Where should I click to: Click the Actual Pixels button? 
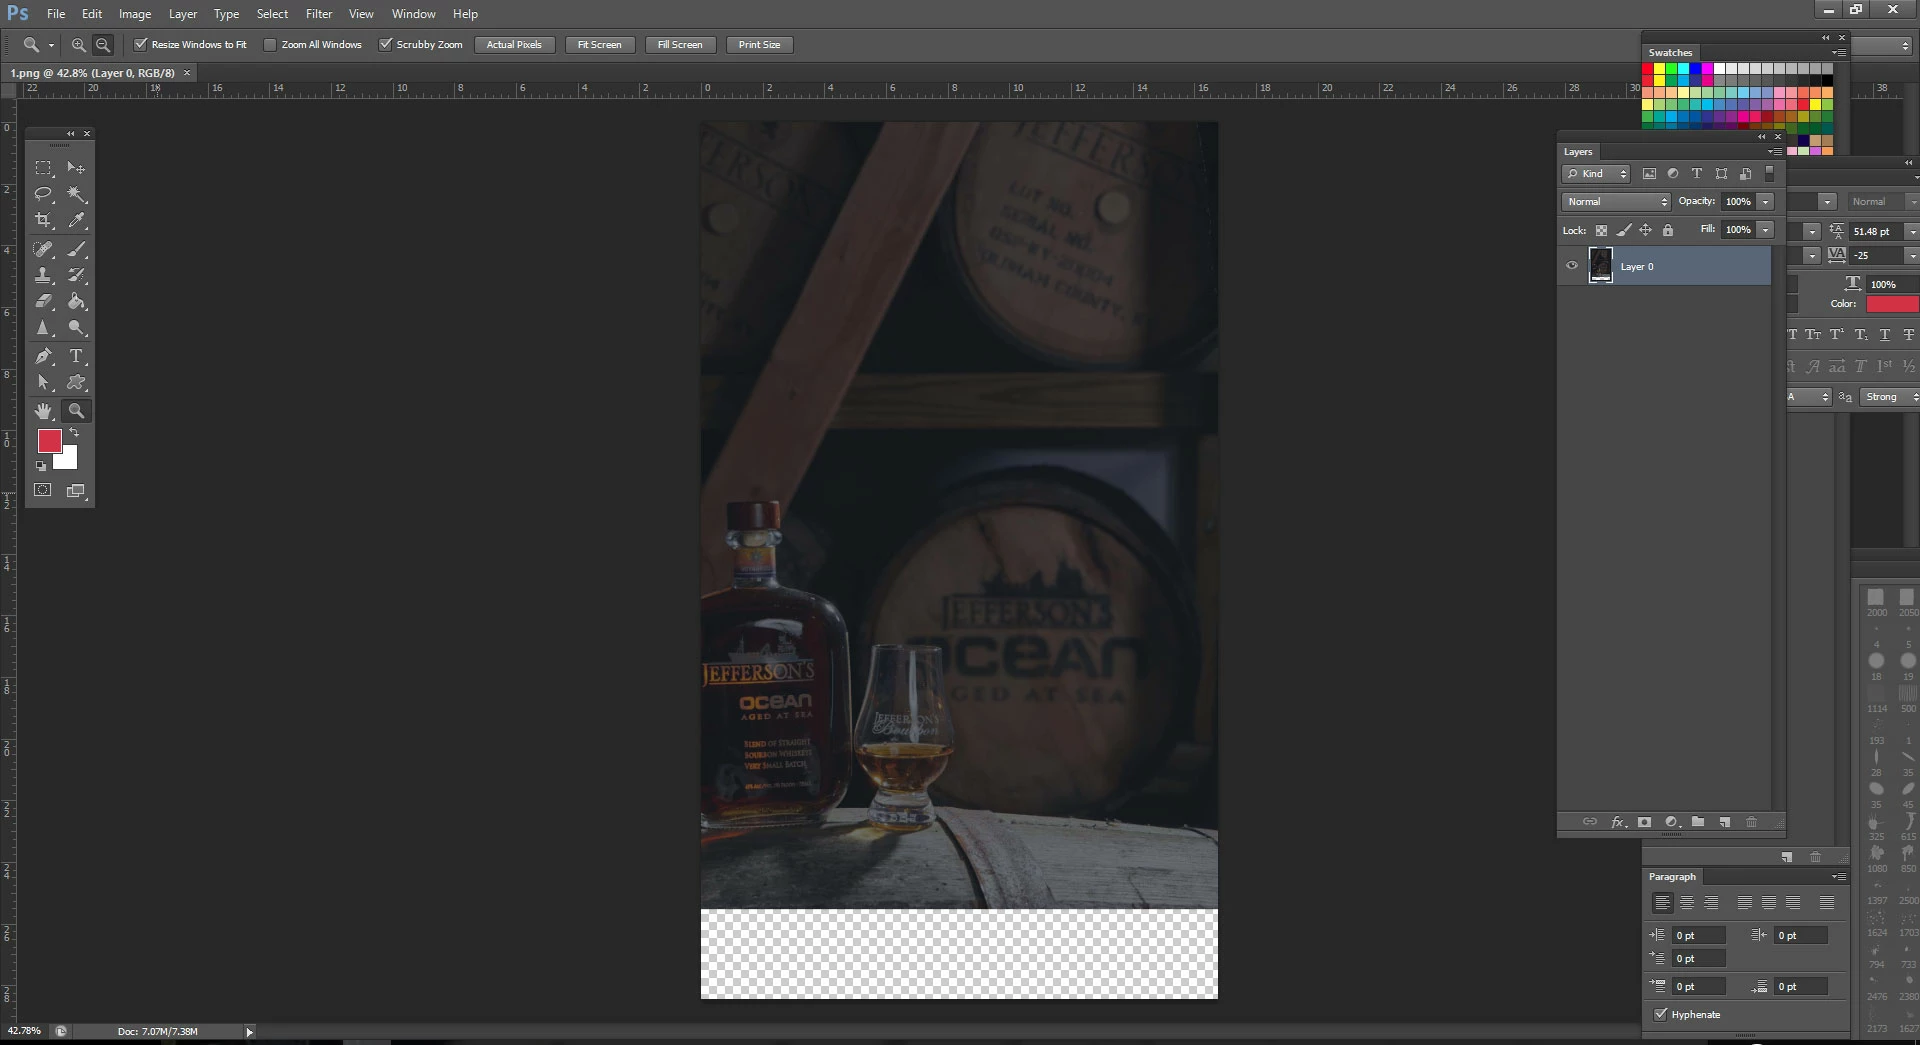(x=514, y=45)
